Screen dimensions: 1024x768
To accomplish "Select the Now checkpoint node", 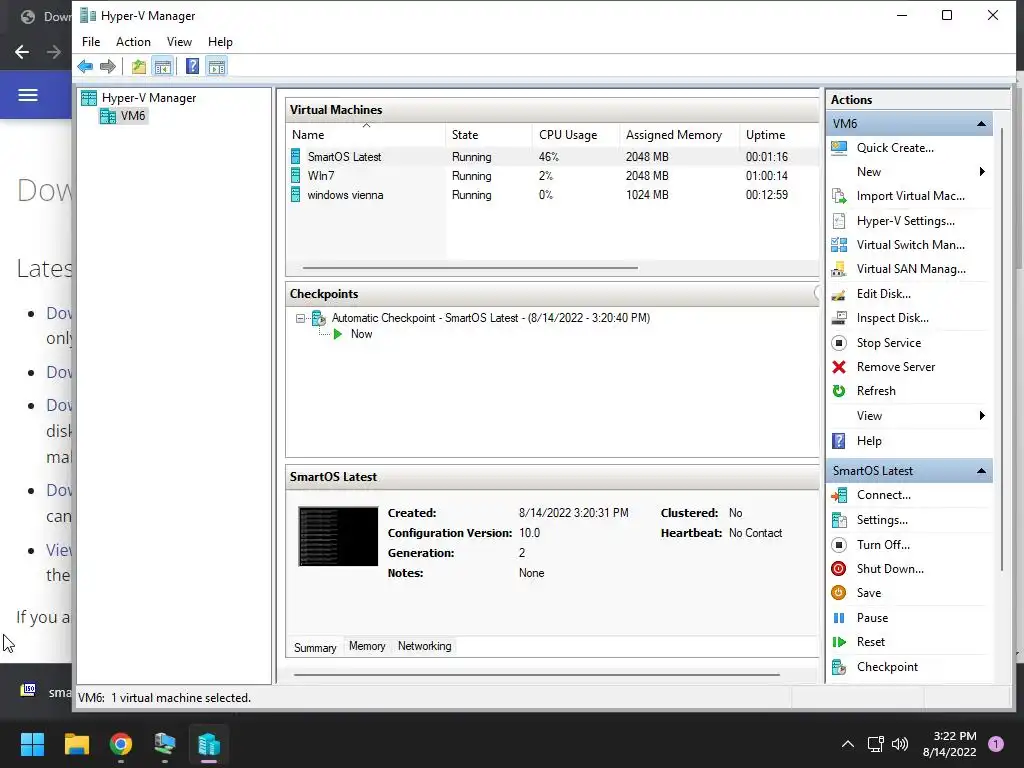I will (x=361, y=334).
